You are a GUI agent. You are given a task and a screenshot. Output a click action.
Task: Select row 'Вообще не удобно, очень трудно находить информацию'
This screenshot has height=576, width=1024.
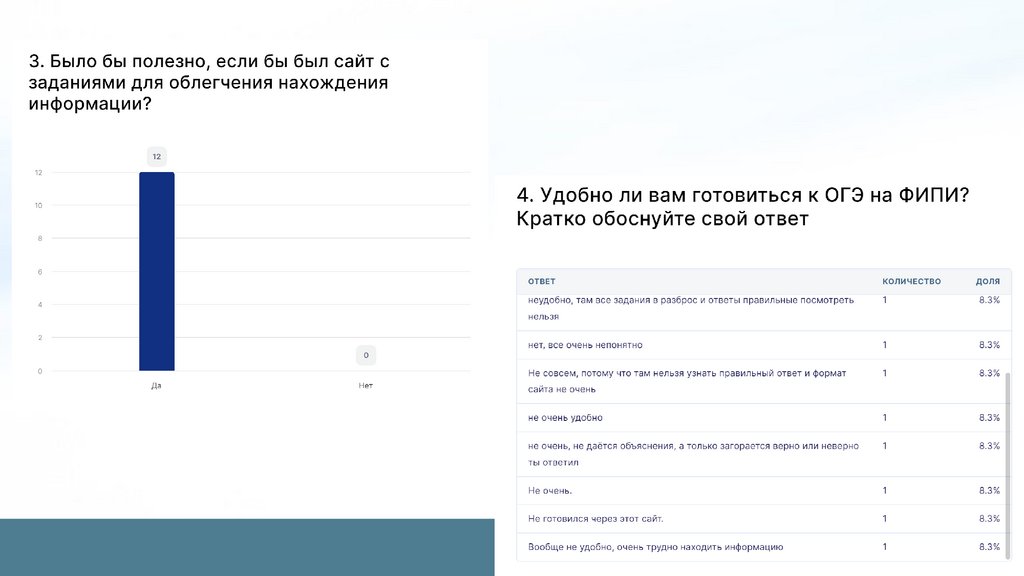pos(763,547)
